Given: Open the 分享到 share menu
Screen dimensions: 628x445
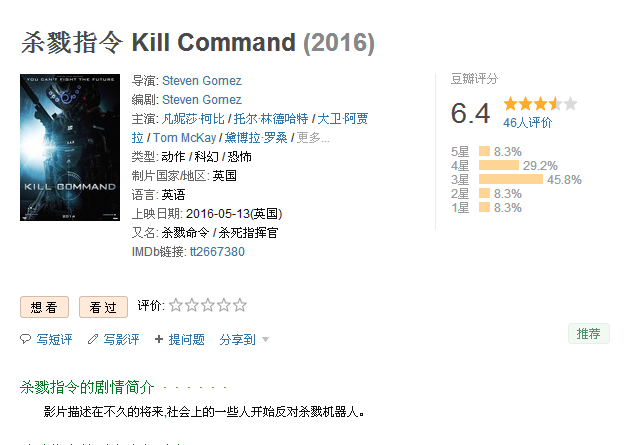Looking at the screenshot, I should [238, 340].
